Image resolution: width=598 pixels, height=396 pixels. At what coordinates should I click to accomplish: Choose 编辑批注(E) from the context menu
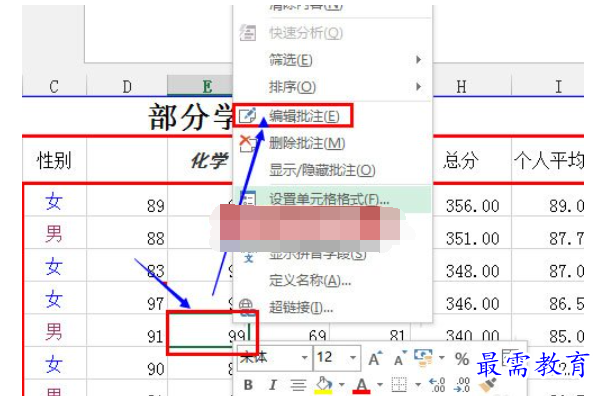tap(332, 116)
